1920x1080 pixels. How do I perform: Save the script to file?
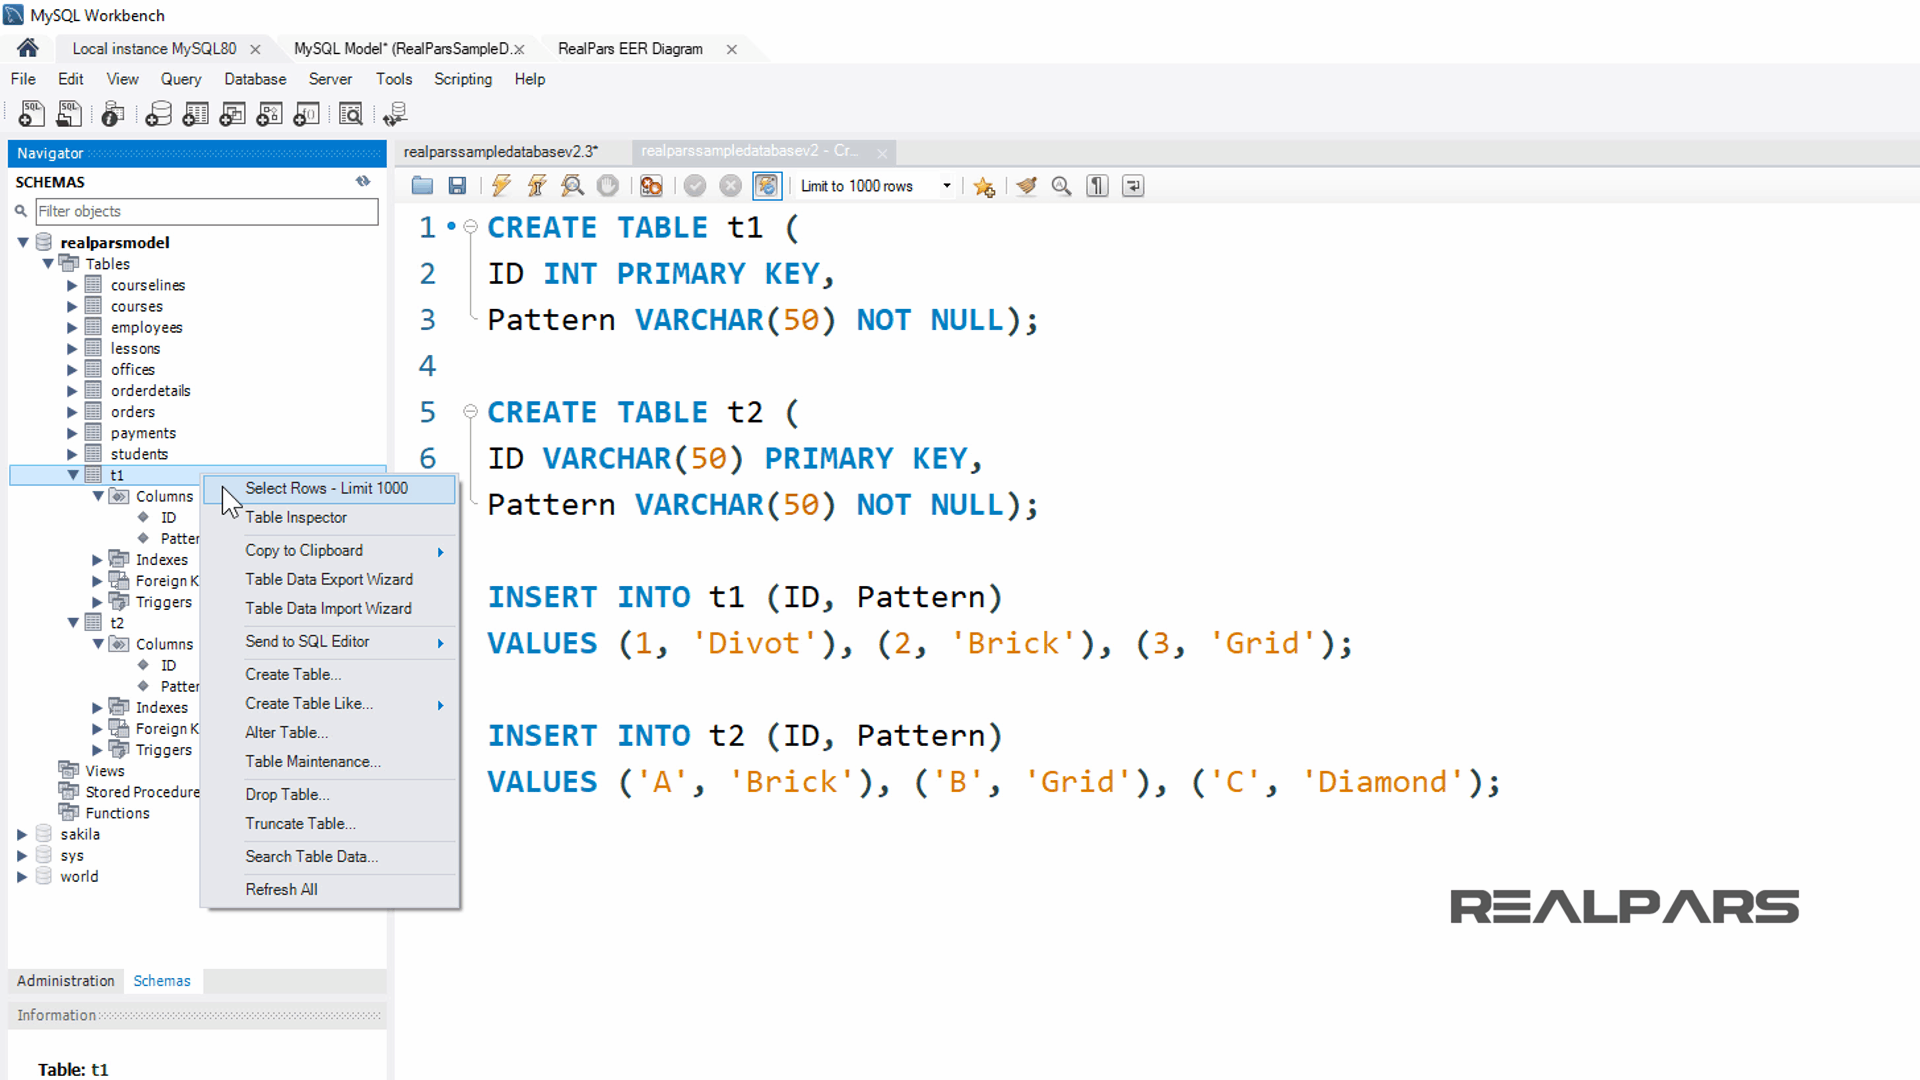(x=457, y=186)
